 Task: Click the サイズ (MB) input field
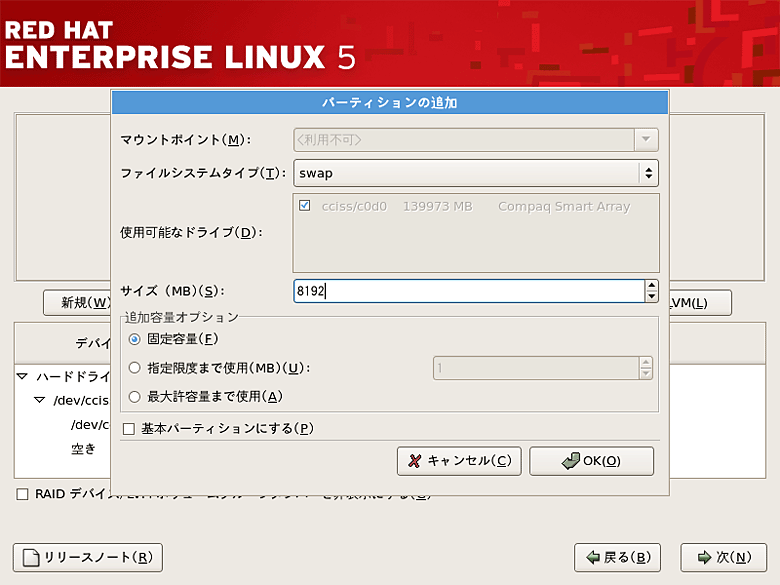469,291
